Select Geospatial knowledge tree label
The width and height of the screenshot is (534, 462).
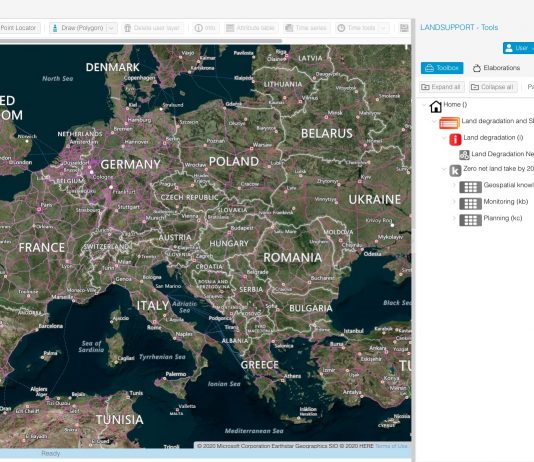pyautogui.click(x=508, y=185)
